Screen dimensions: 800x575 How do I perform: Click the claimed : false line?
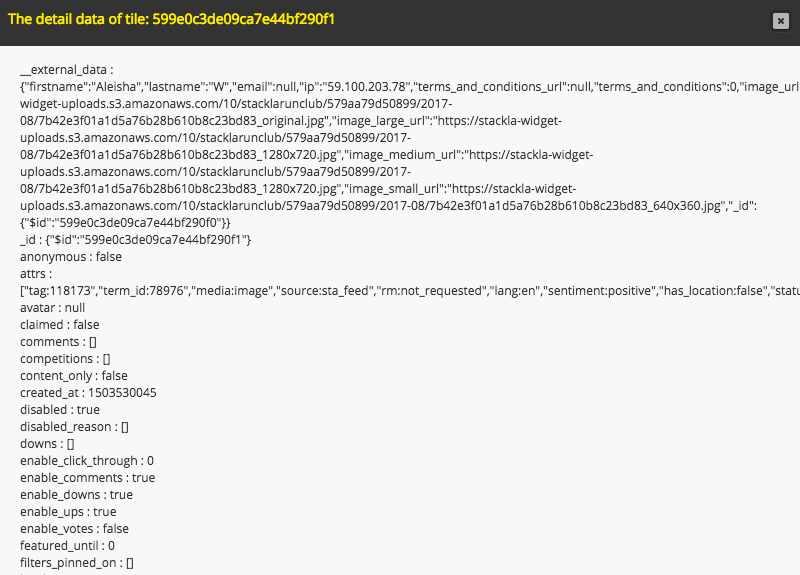coord(59,325)
